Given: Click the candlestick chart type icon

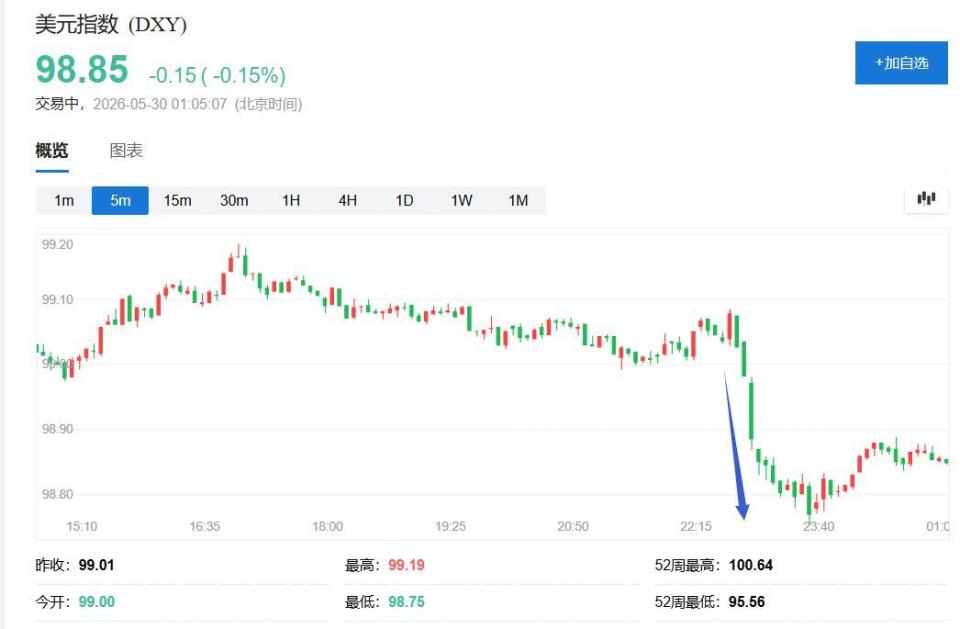Looking at the screenshot, I should [x=926, y=199].
